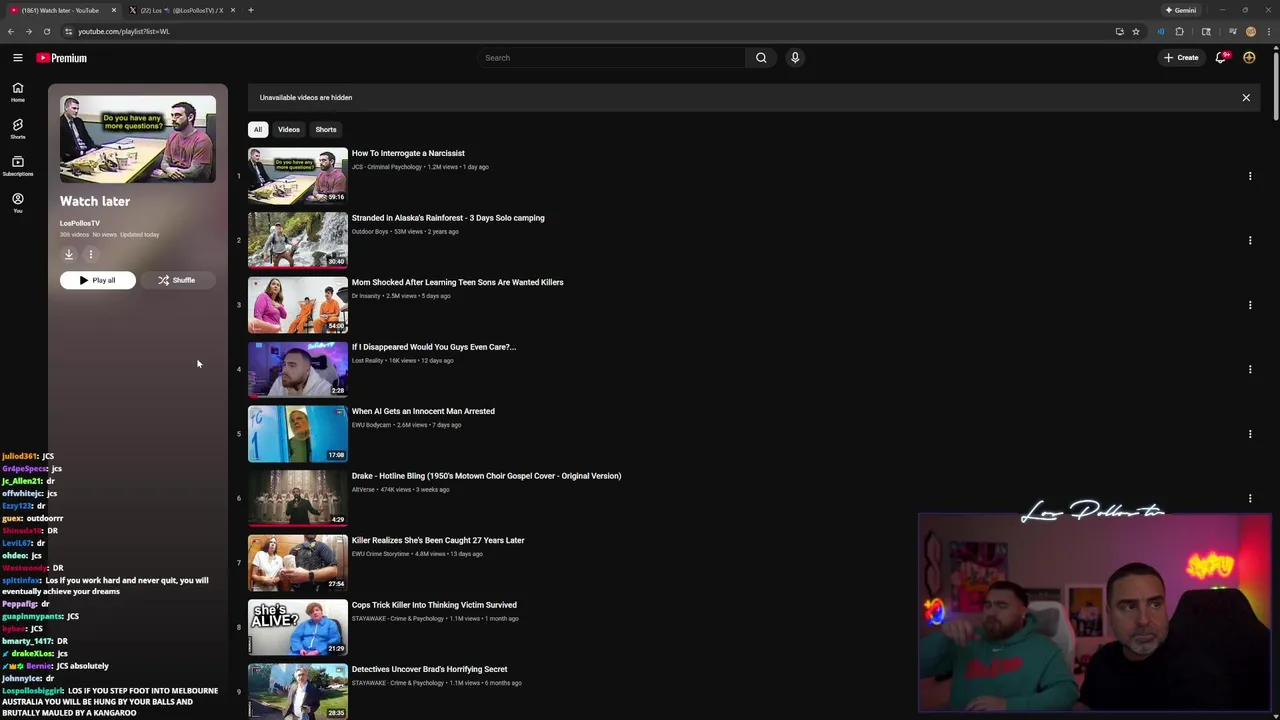
Task: Bookmark this page with the star icon
Action: click(x=1135, y=31)
